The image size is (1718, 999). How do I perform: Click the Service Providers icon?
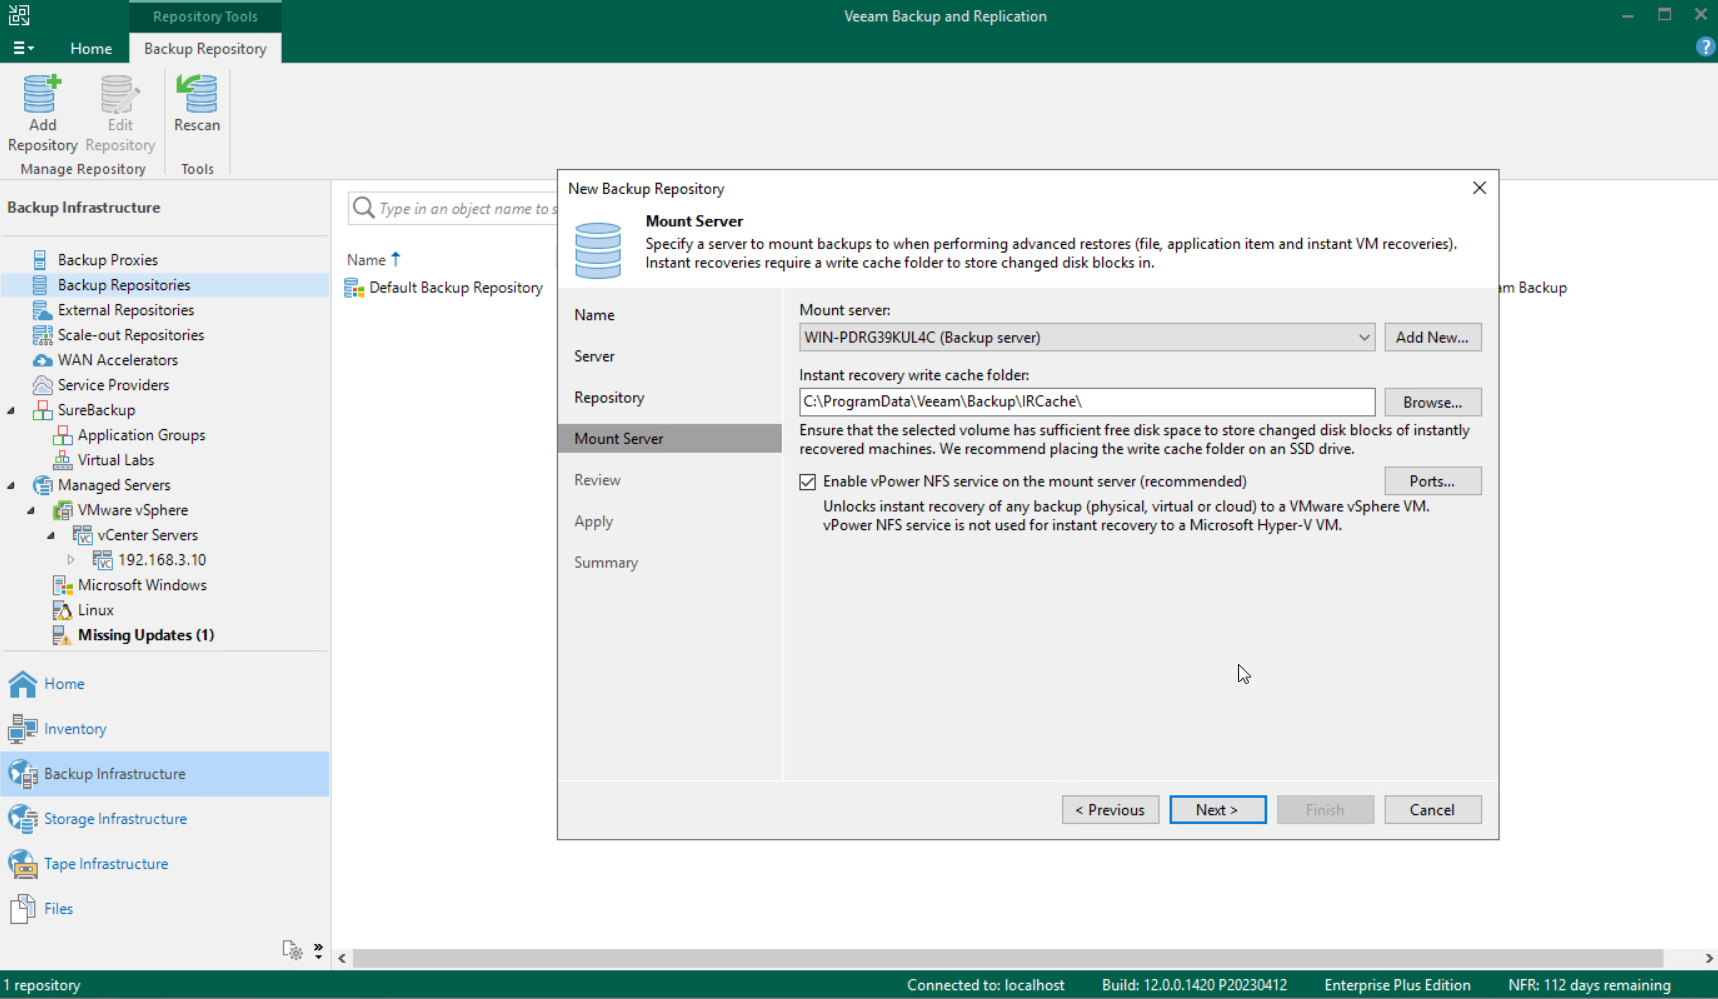[42, 385]
